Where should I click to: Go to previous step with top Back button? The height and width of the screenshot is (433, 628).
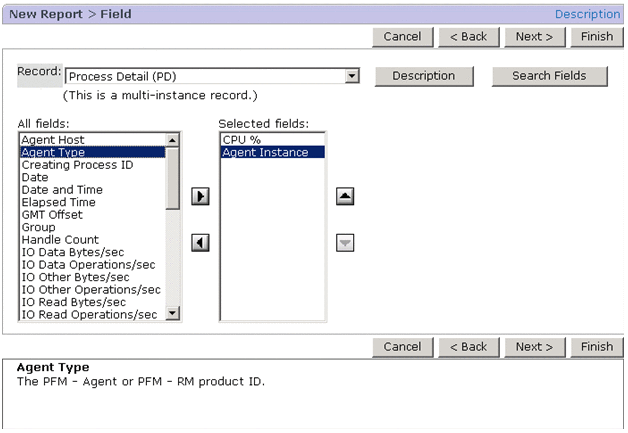point(468,36)
